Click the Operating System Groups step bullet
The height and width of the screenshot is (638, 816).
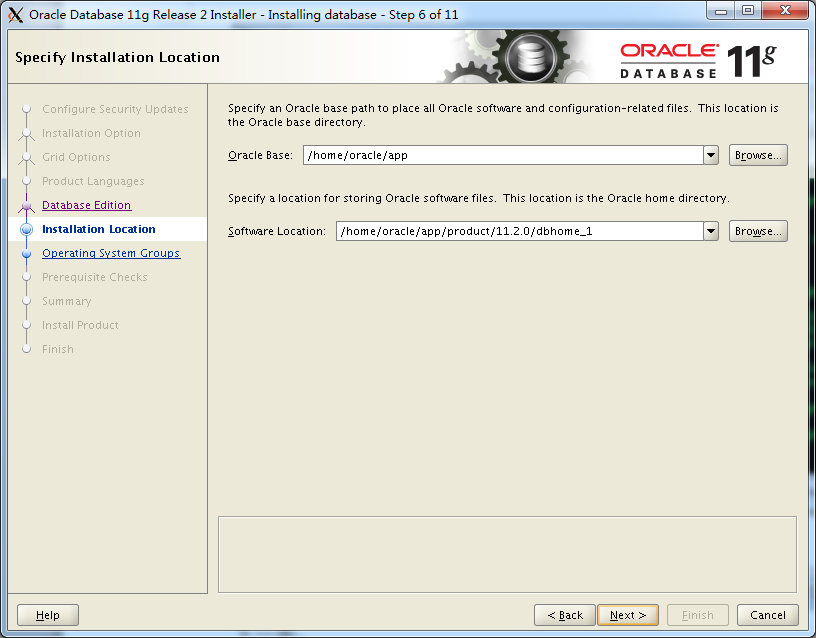[x=27, y=253]
